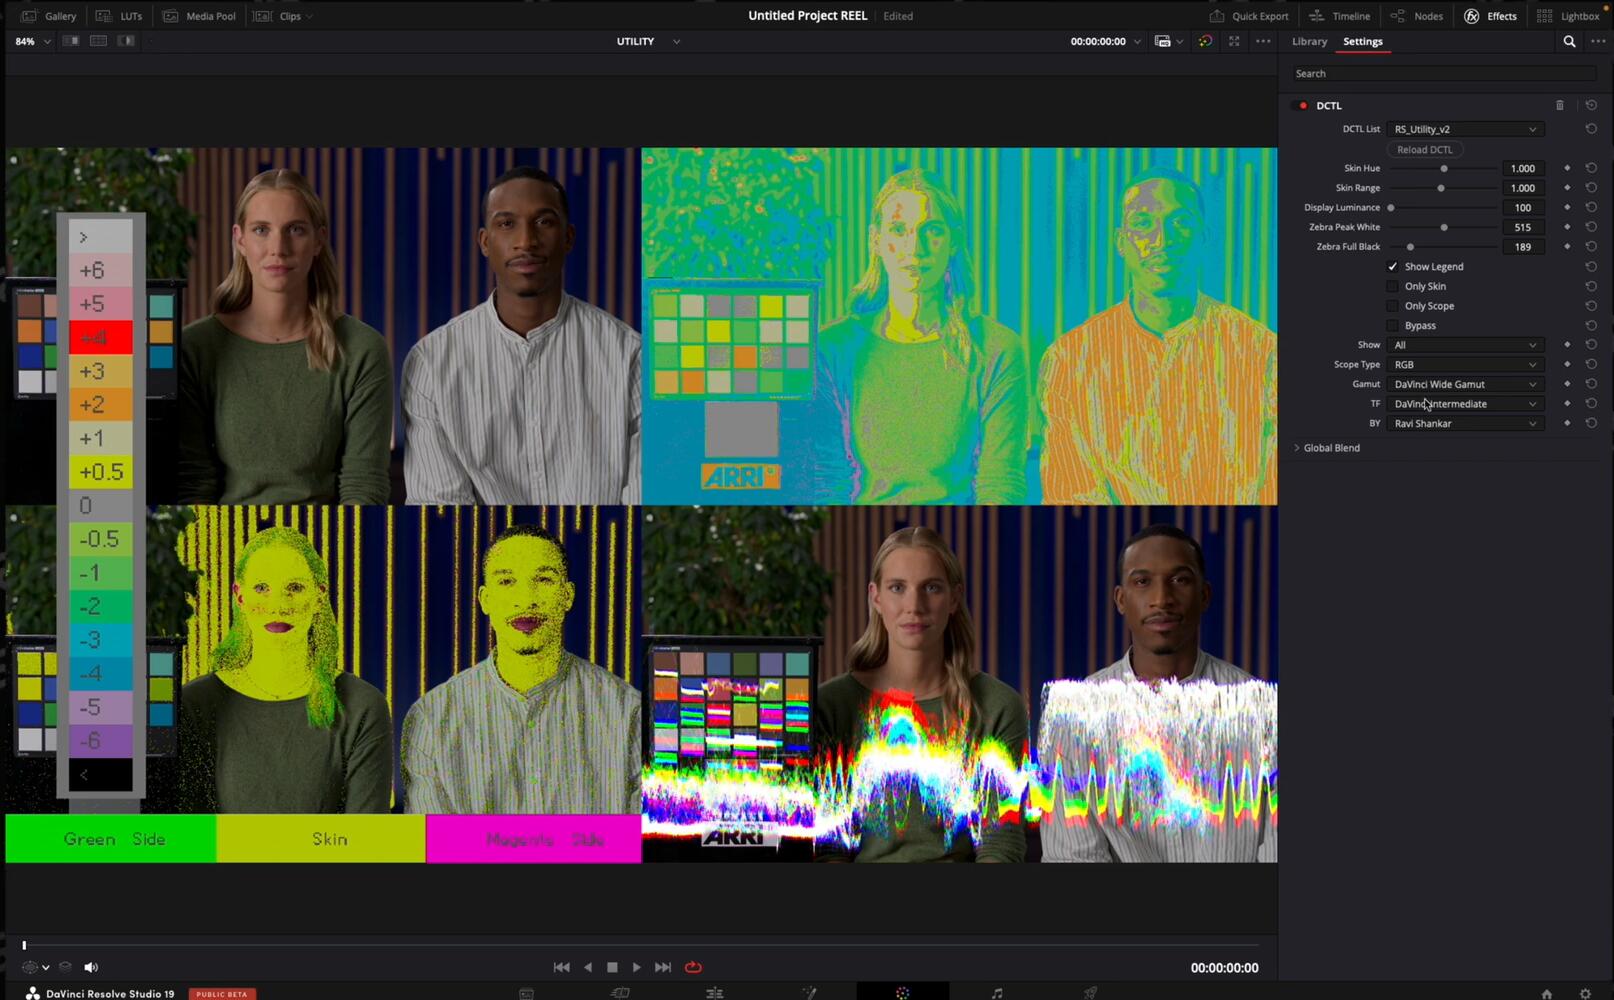Image resolution: width=1614 pixels, height=1000 pixels.
Task: Open the Effects panel icon
Action: coord(1490,16)
